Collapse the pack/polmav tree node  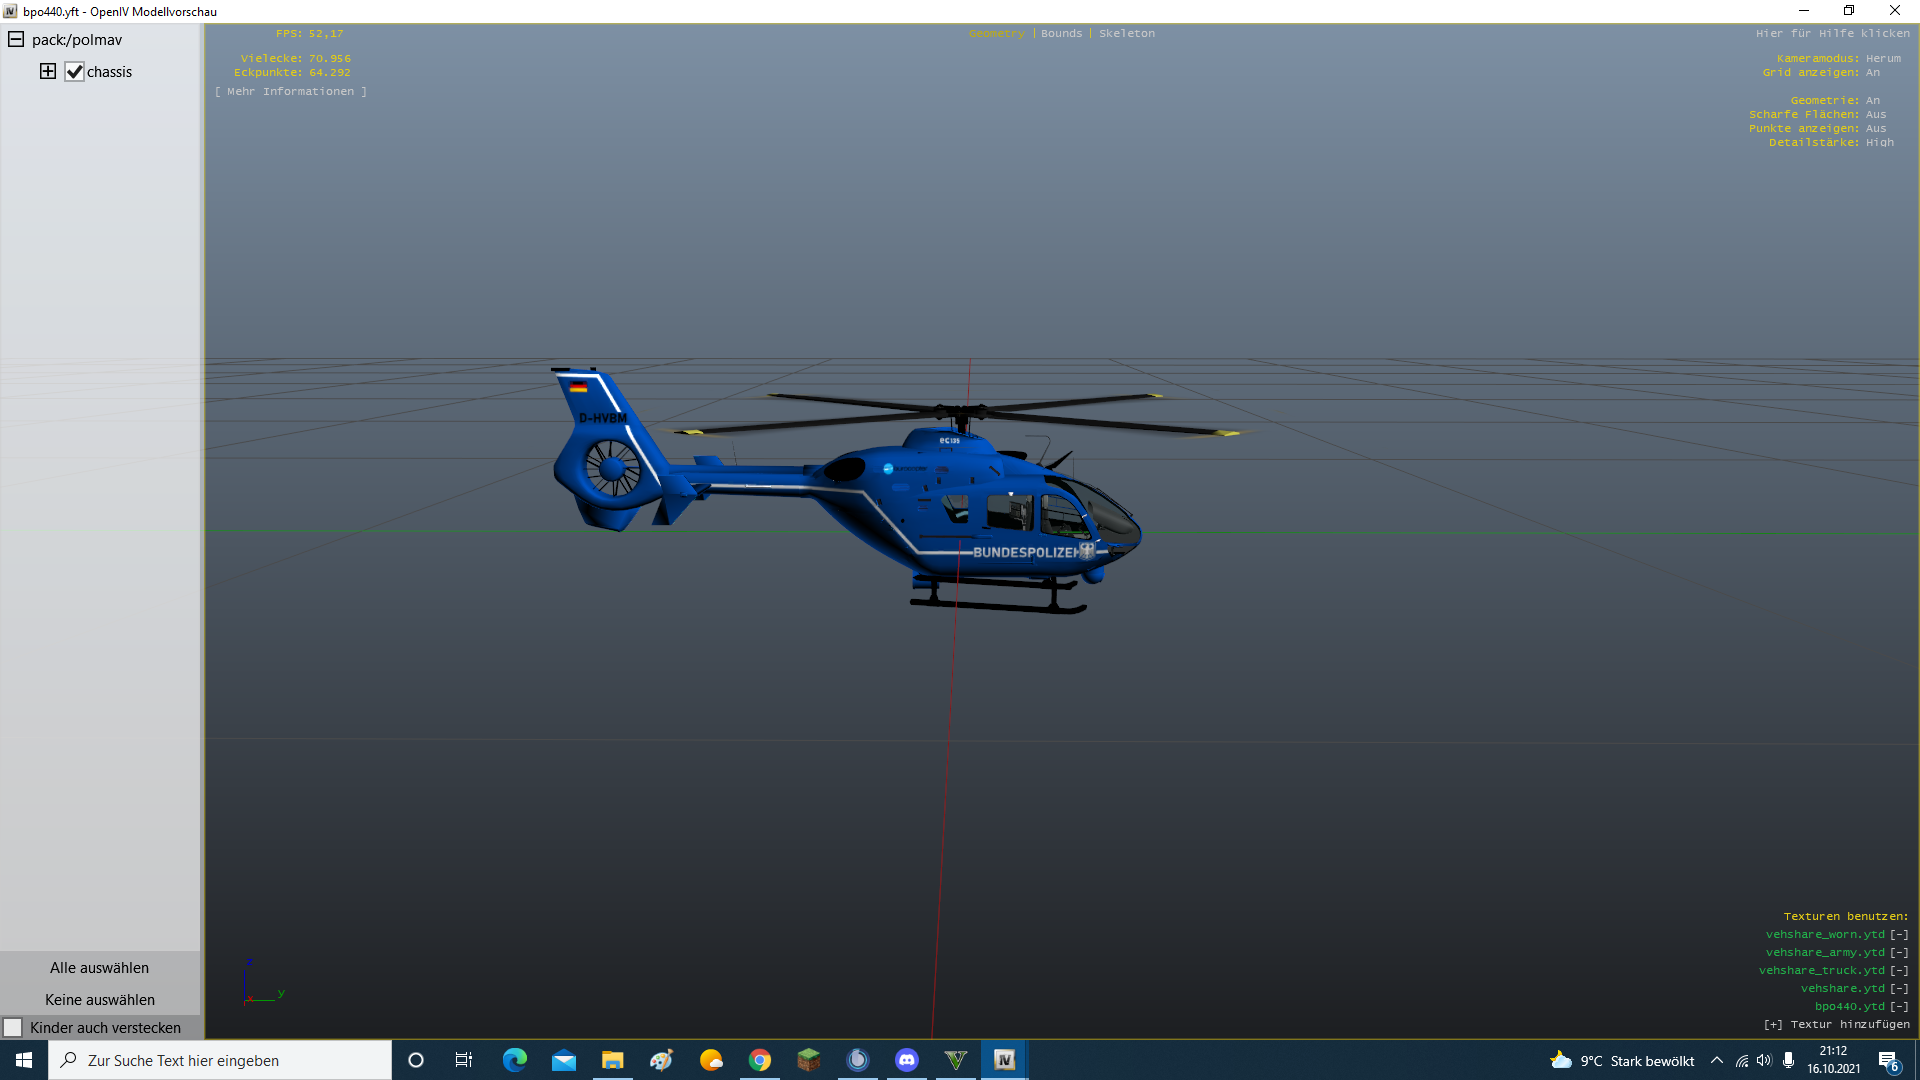pyautogui.click(x=16, y=40)
